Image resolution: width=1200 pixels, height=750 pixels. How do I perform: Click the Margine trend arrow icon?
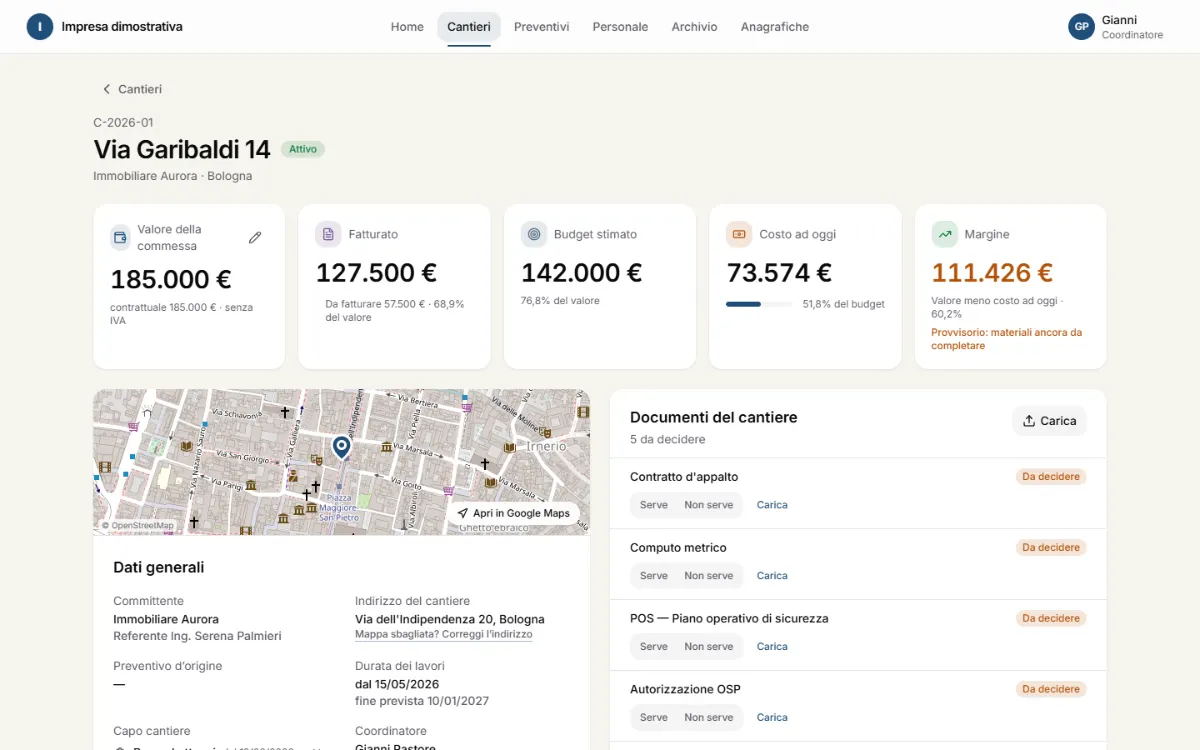point(944,234)
